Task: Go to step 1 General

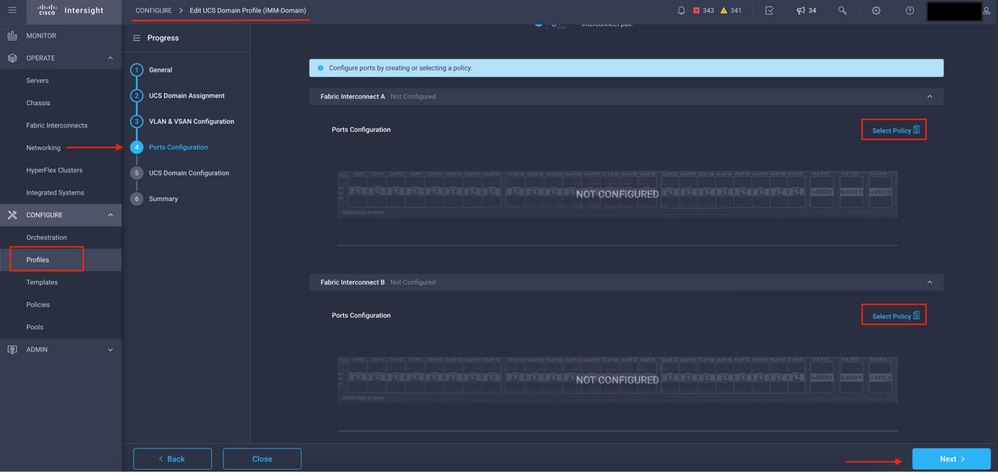Action: (x=152, y=70)
